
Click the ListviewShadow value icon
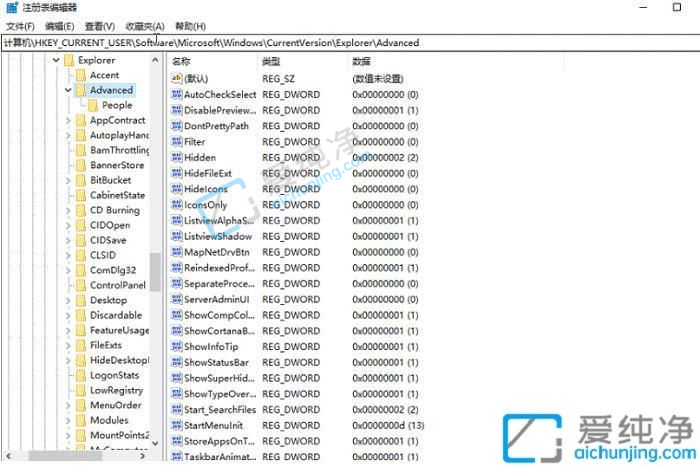coord(177,236)
